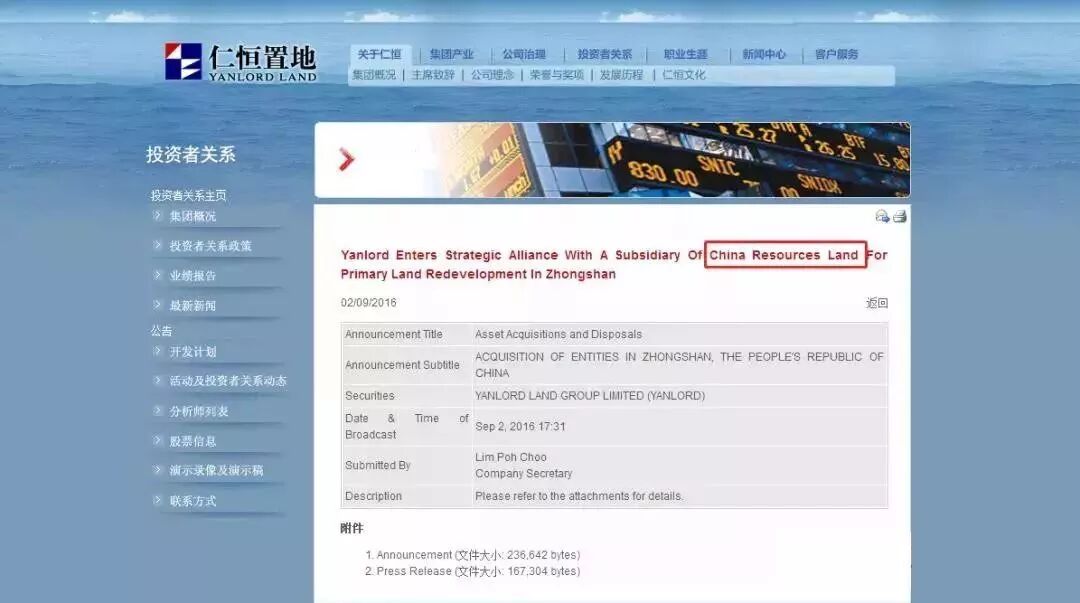Open 公告 in the sidebar

(162, 331)
